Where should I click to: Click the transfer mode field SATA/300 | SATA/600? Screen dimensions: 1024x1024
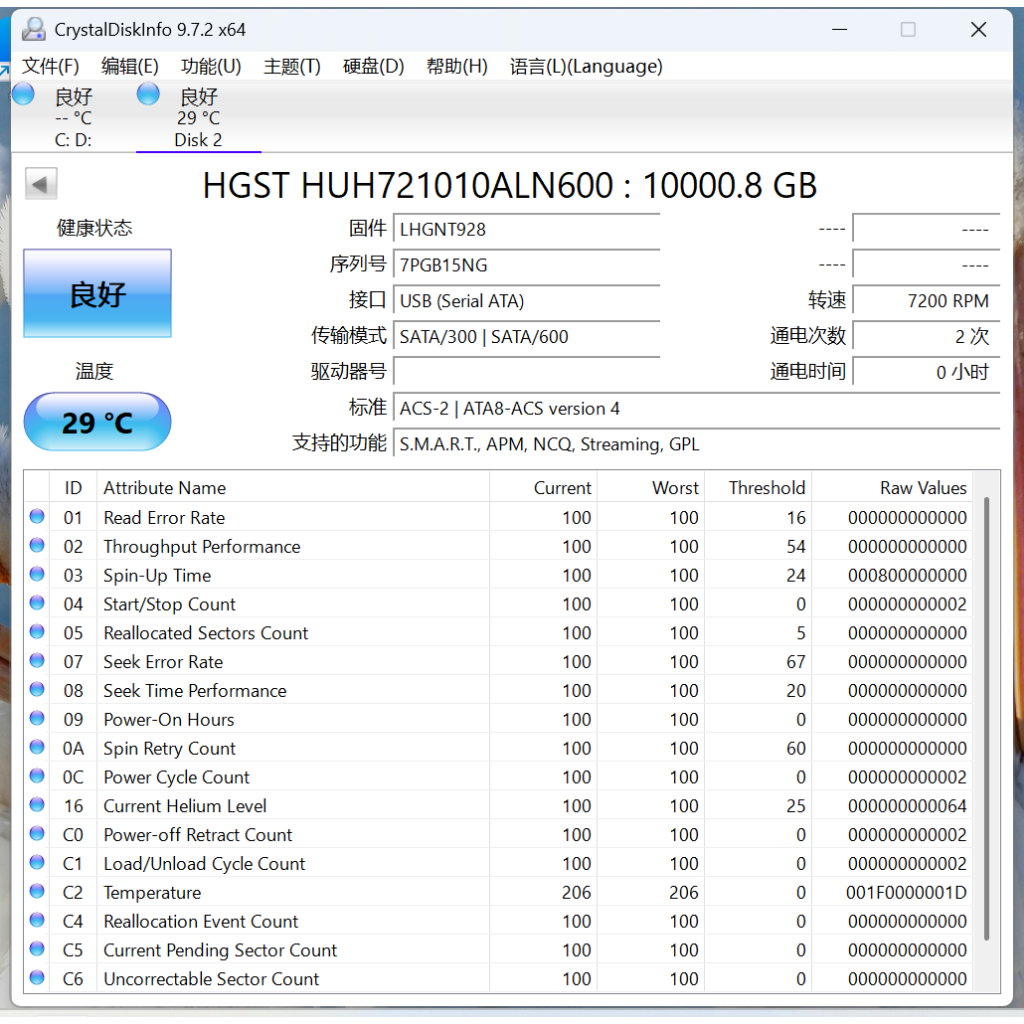pyautogui.click(x=526, y=337)
